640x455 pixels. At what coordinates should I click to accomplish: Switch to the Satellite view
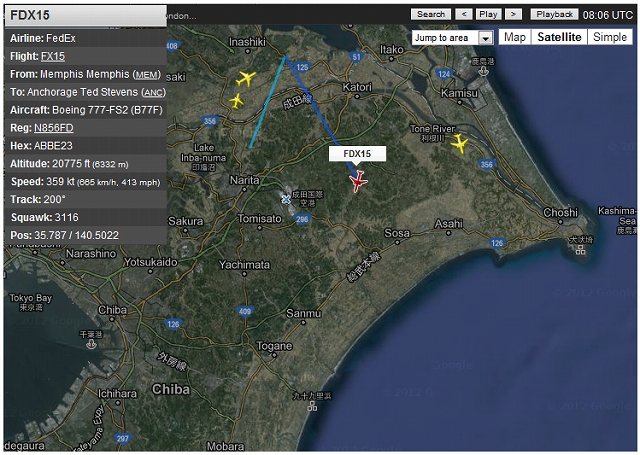pyautogui.click(x=559, y=37)
